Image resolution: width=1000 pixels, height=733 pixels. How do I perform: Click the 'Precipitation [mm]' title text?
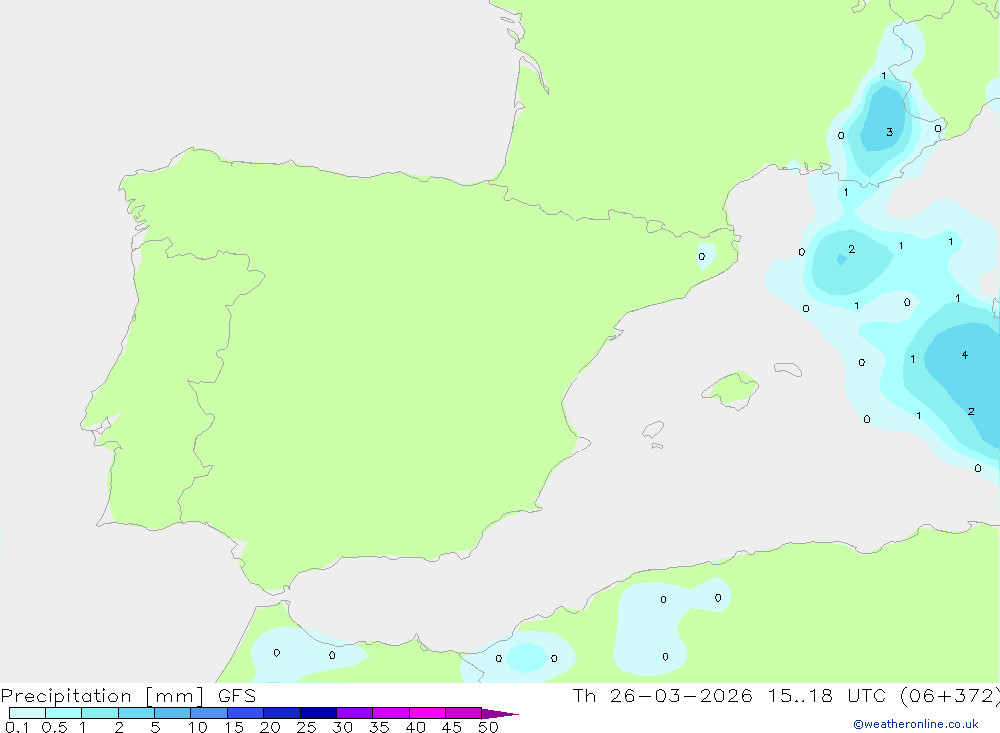(102, 696)
